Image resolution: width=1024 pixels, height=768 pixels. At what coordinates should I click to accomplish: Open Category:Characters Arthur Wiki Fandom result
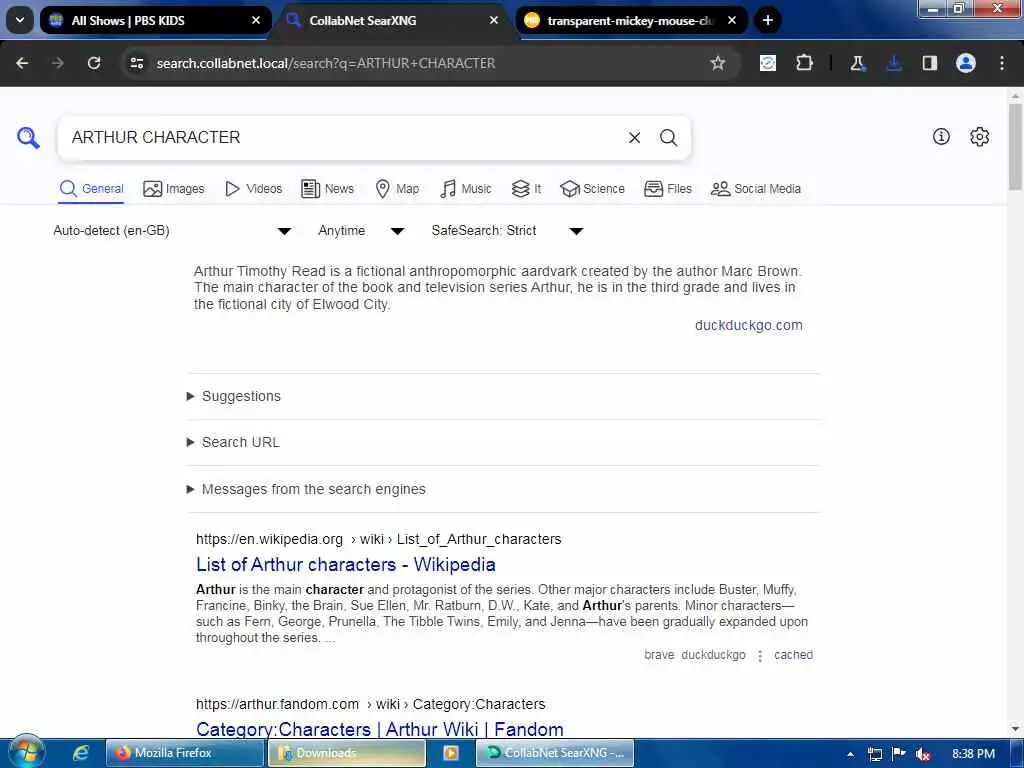click(379, 729)
